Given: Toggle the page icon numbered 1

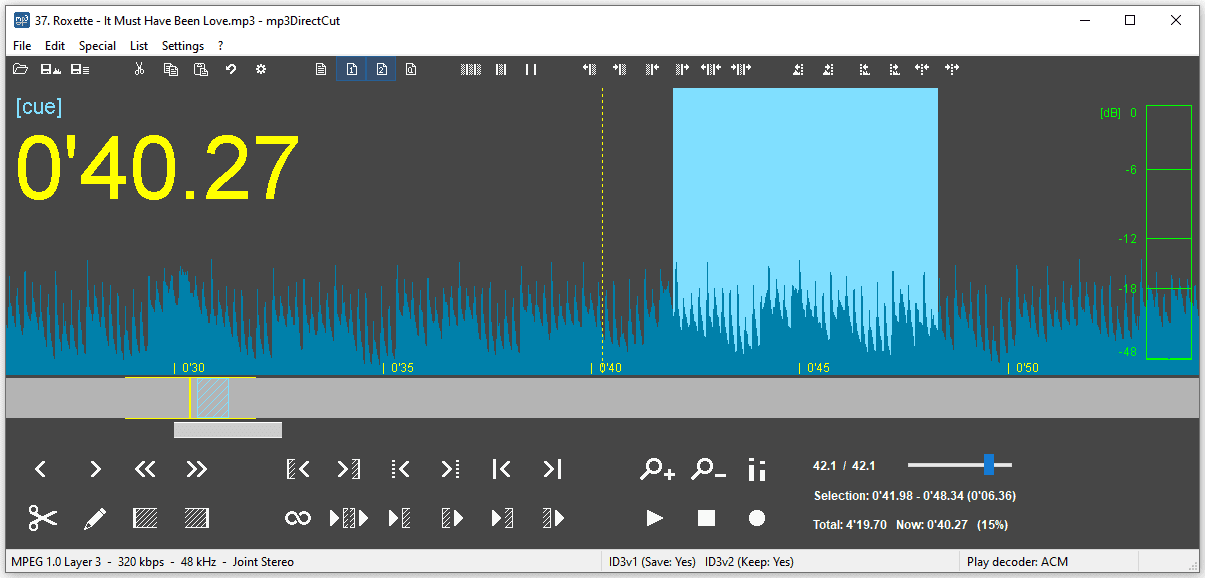Looking at the screenshot, I should (351, 69).
